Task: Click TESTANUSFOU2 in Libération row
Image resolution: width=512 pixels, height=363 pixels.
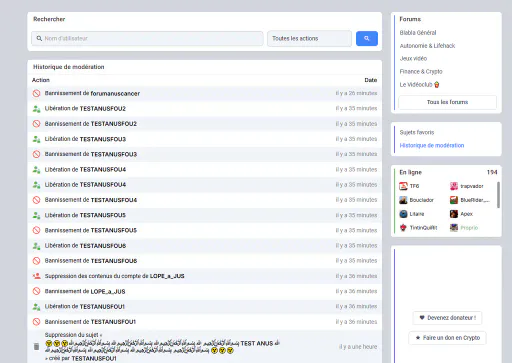Action: pyautogui.click(x=103, y=109)
